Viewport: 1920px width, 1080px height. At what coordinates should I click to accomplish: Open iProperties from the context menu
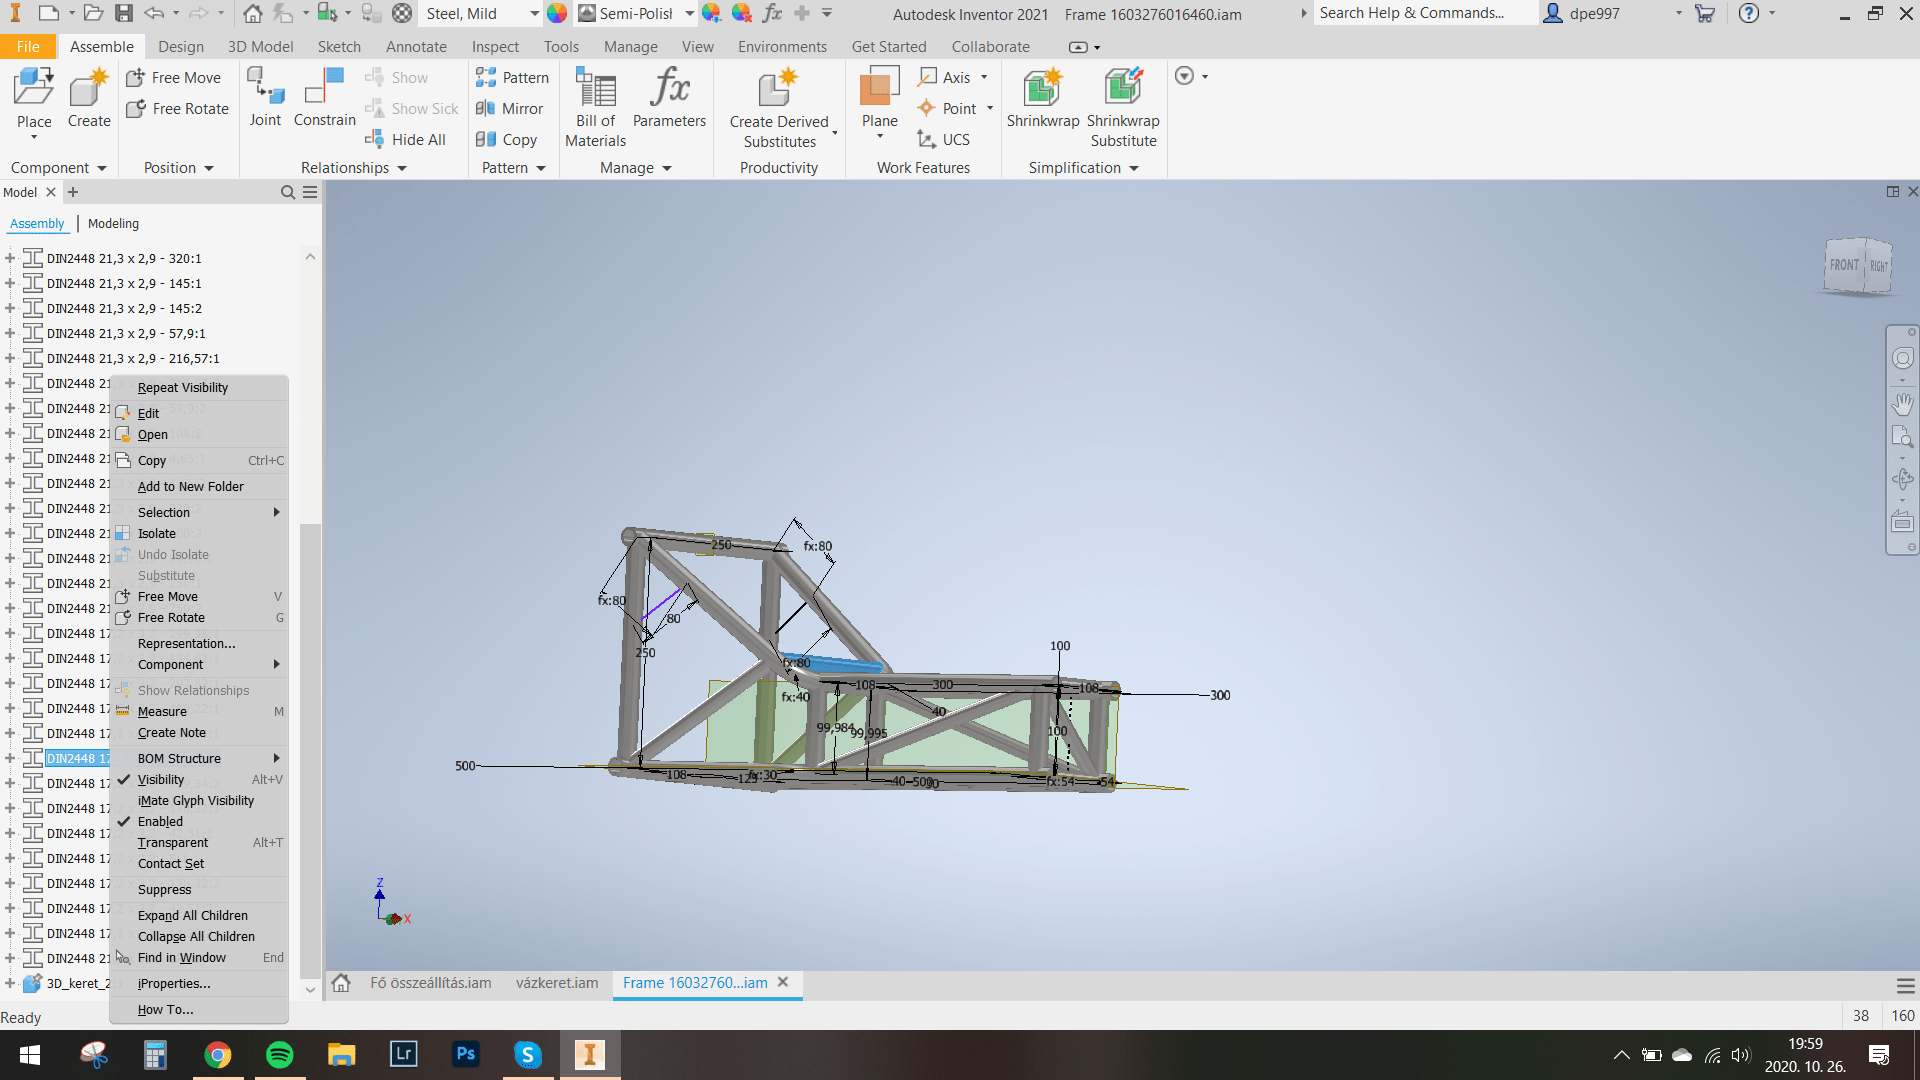(x=173, y=983)
